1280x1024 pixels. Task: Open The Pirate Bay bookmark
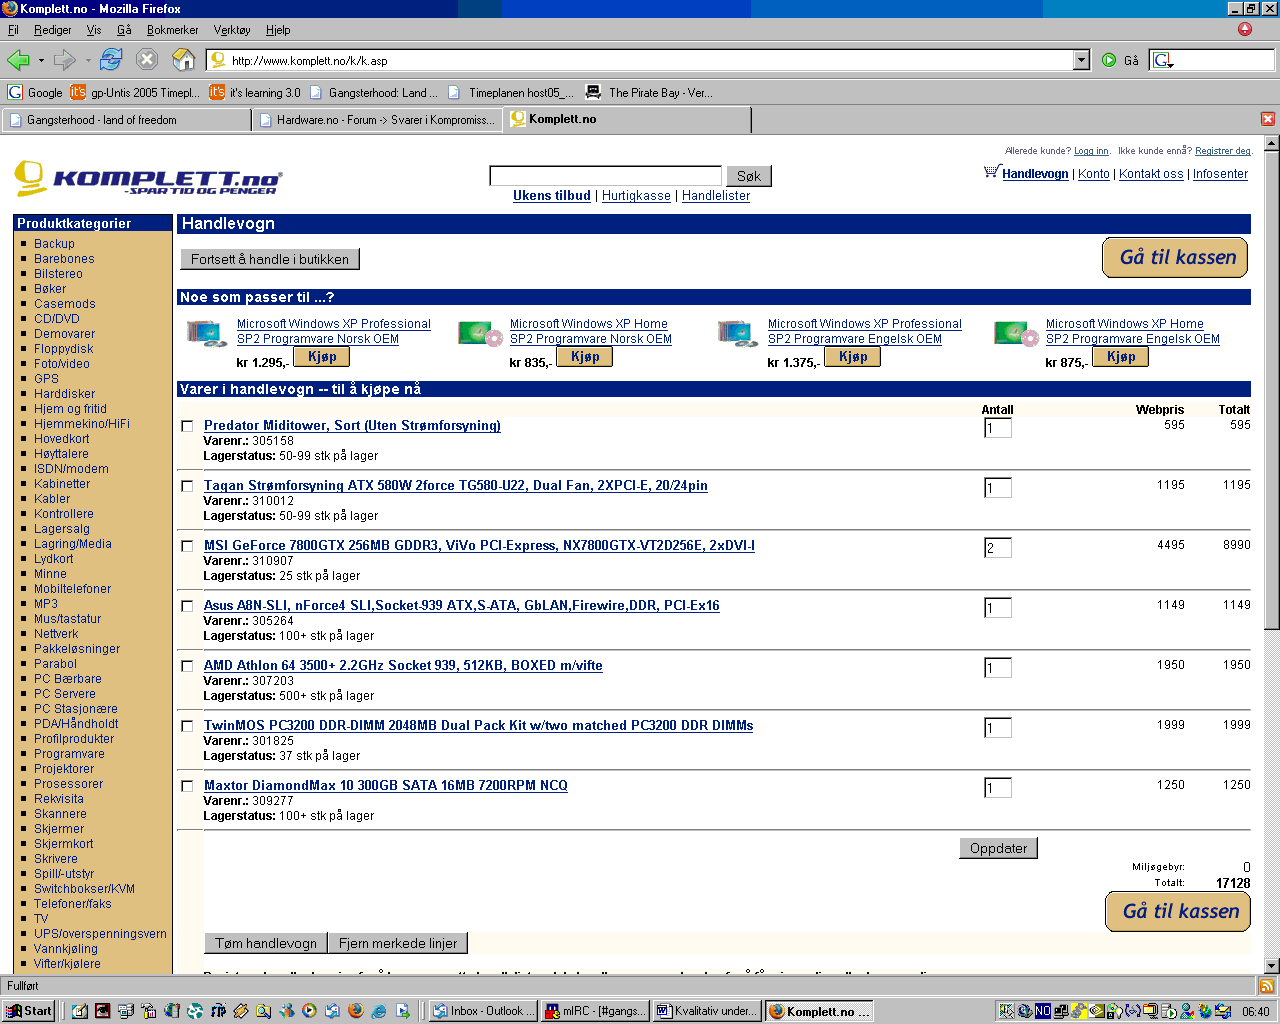click(x=648, y=92)
